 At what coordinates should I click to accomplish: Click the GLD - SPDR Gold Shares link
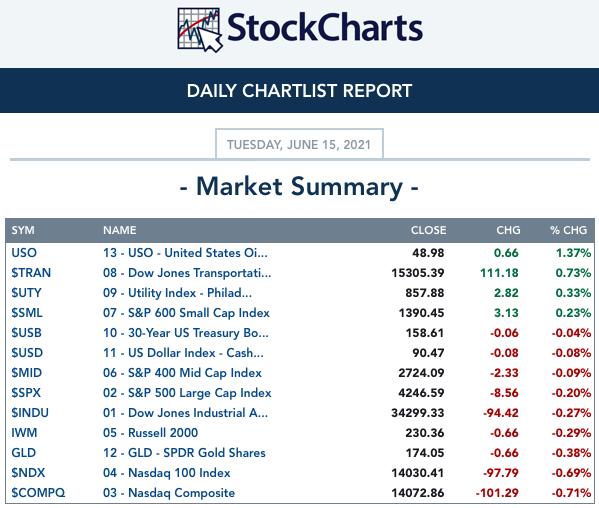click(x=184, y=453)
